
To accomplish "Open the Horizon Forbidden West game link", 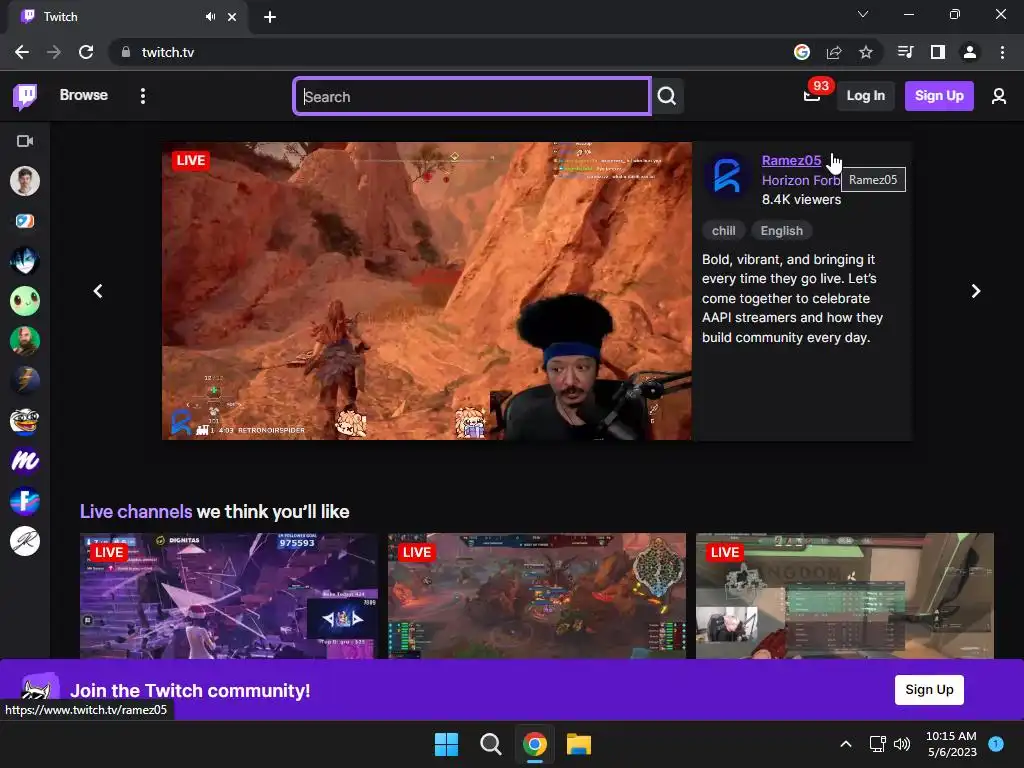I will point(801,181).
